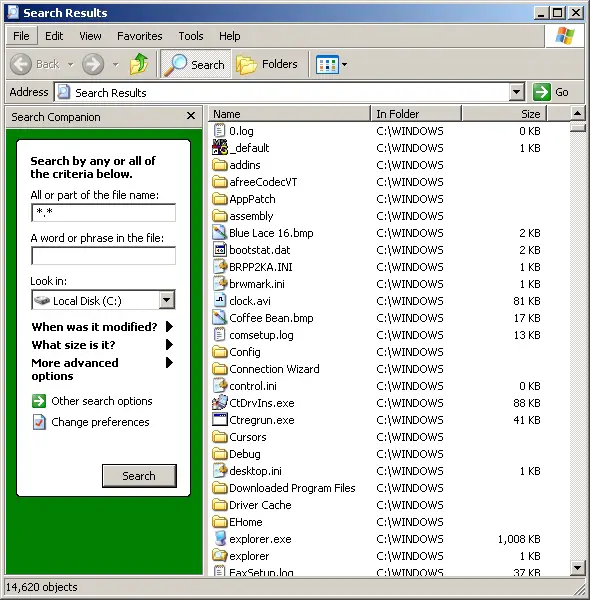Open the File menu

tap(21, 36)
